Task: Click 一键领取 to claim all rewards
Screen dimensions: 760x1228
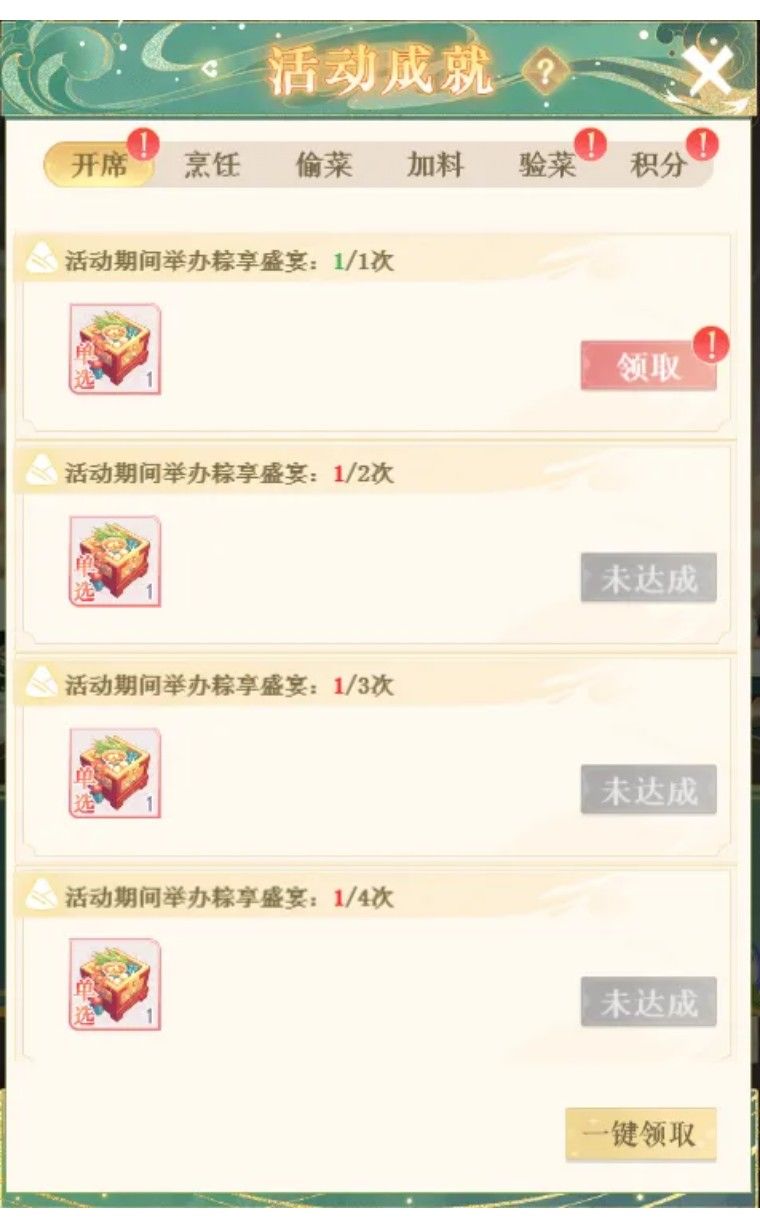Action: pos(641,1135)
